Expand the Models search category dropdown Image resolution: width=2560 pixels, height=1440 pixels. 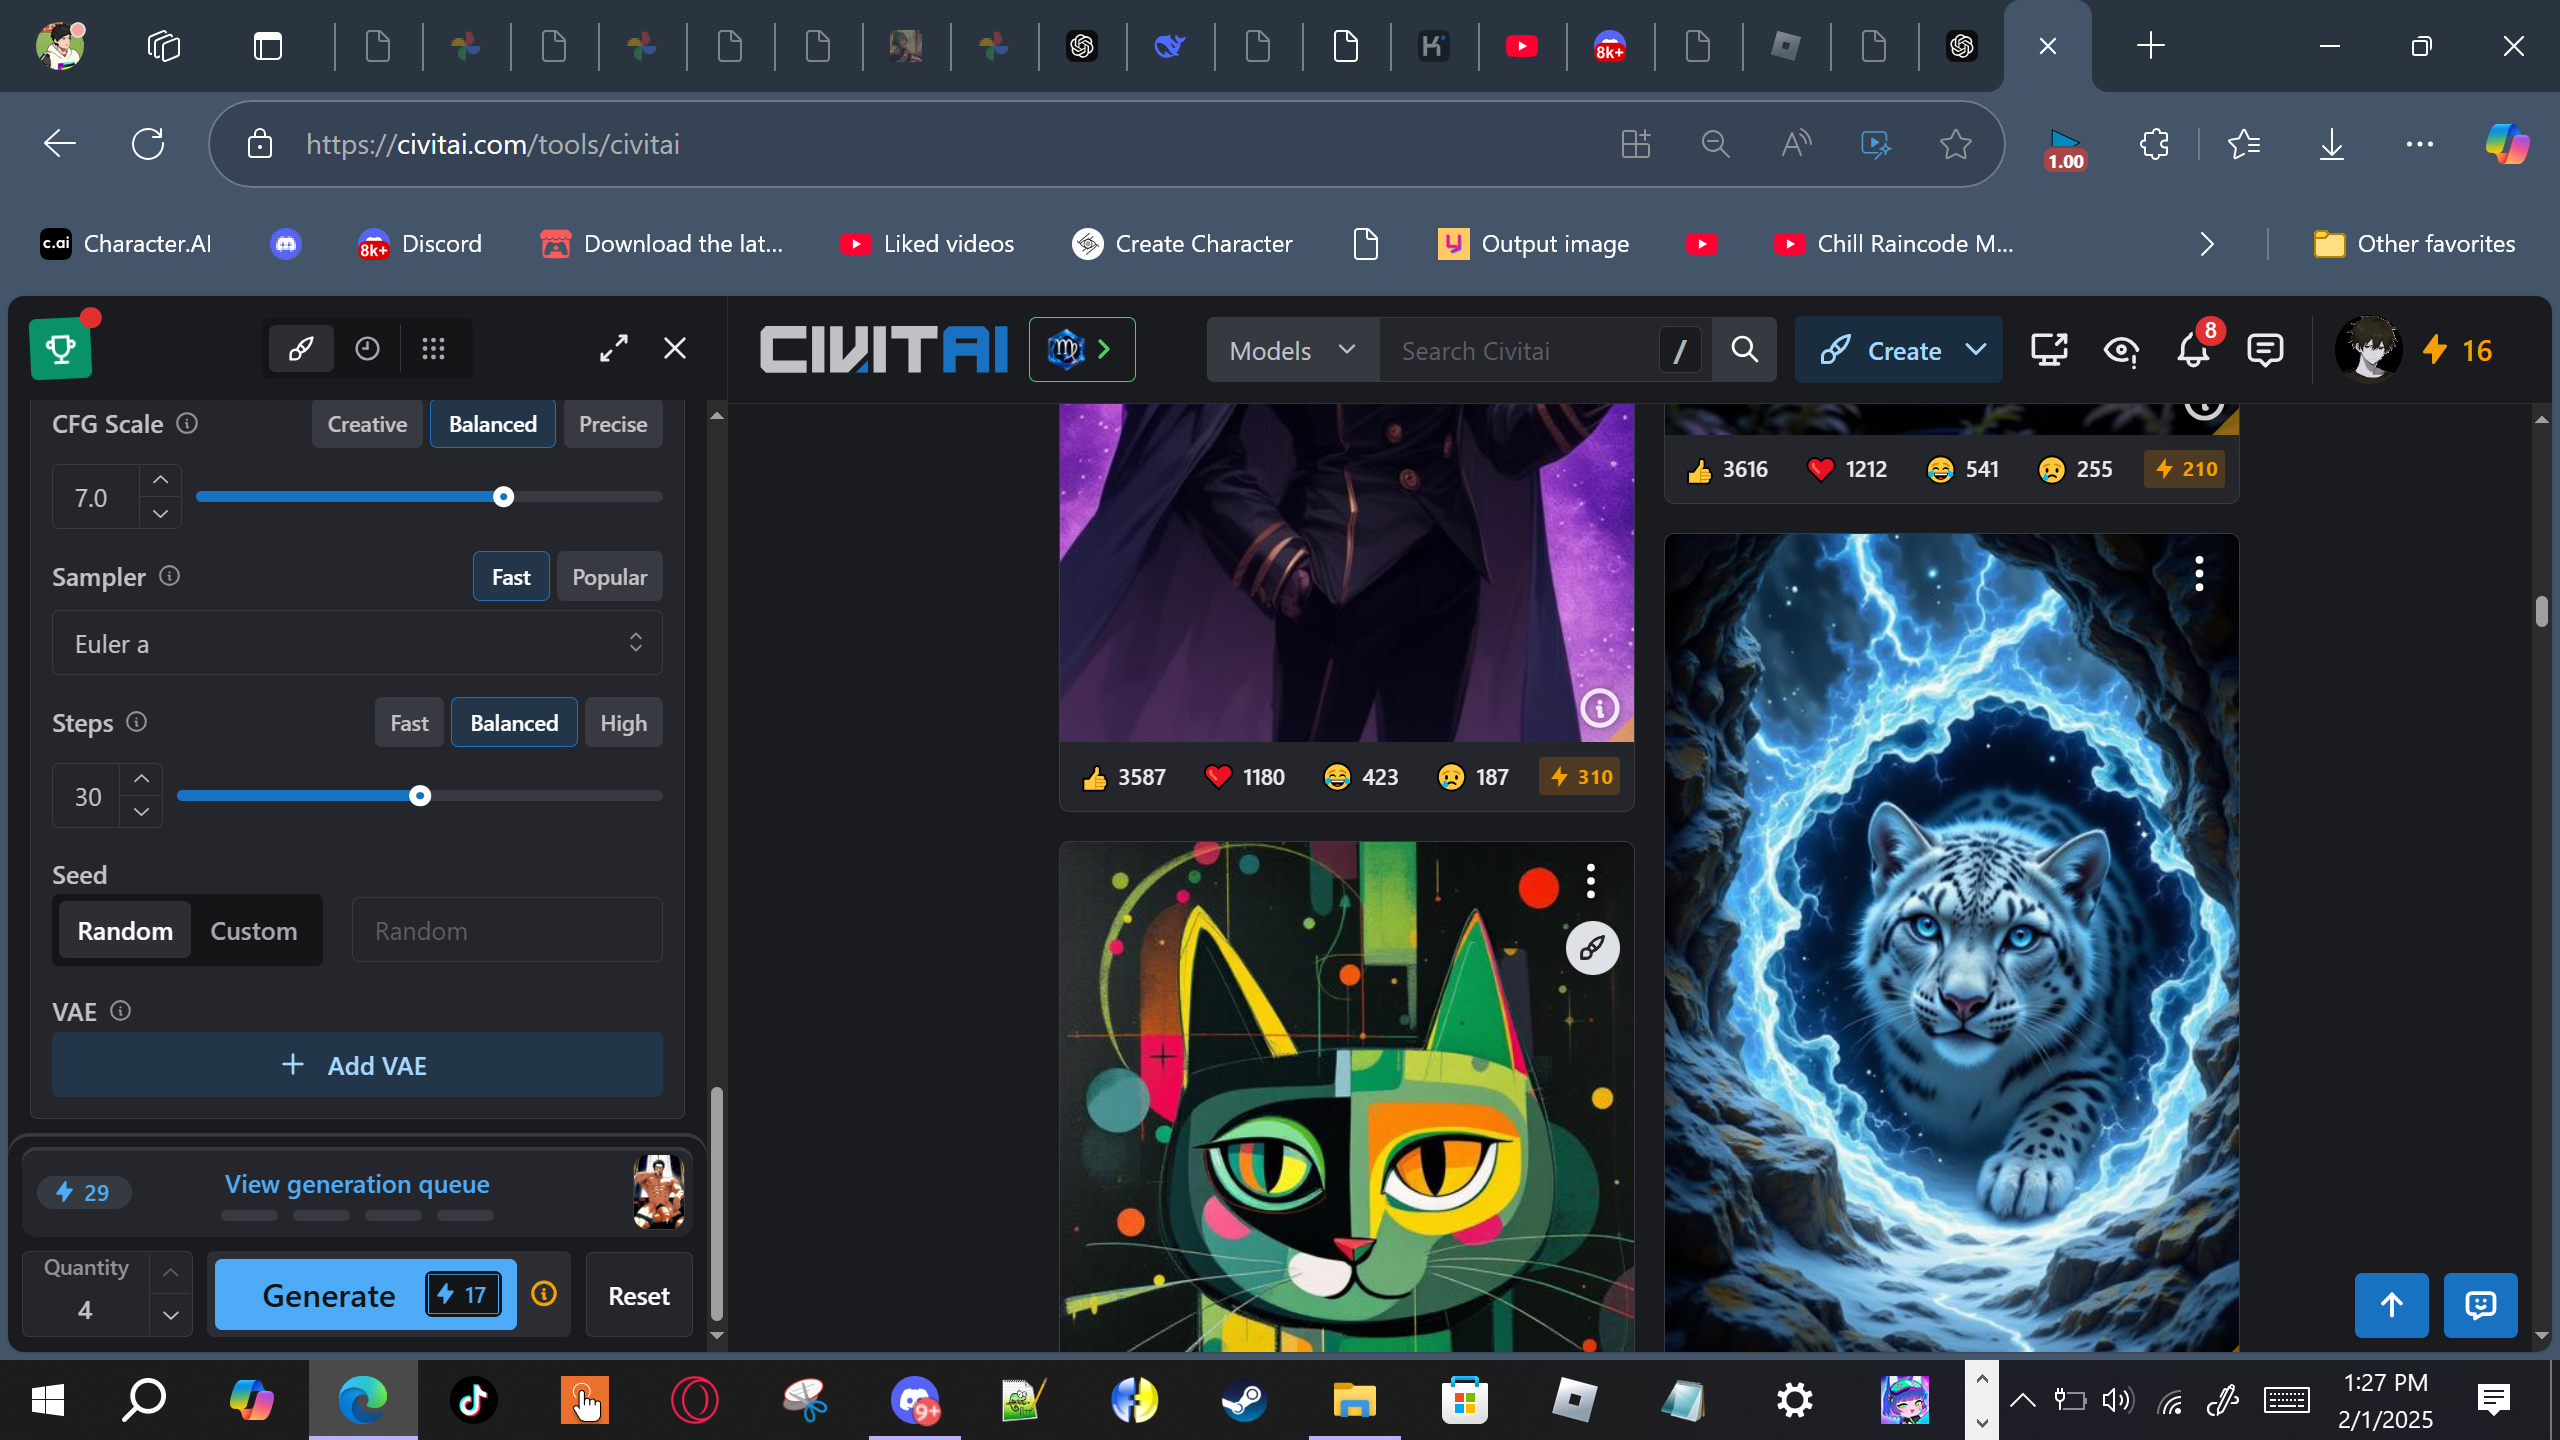pos(1292,351)
